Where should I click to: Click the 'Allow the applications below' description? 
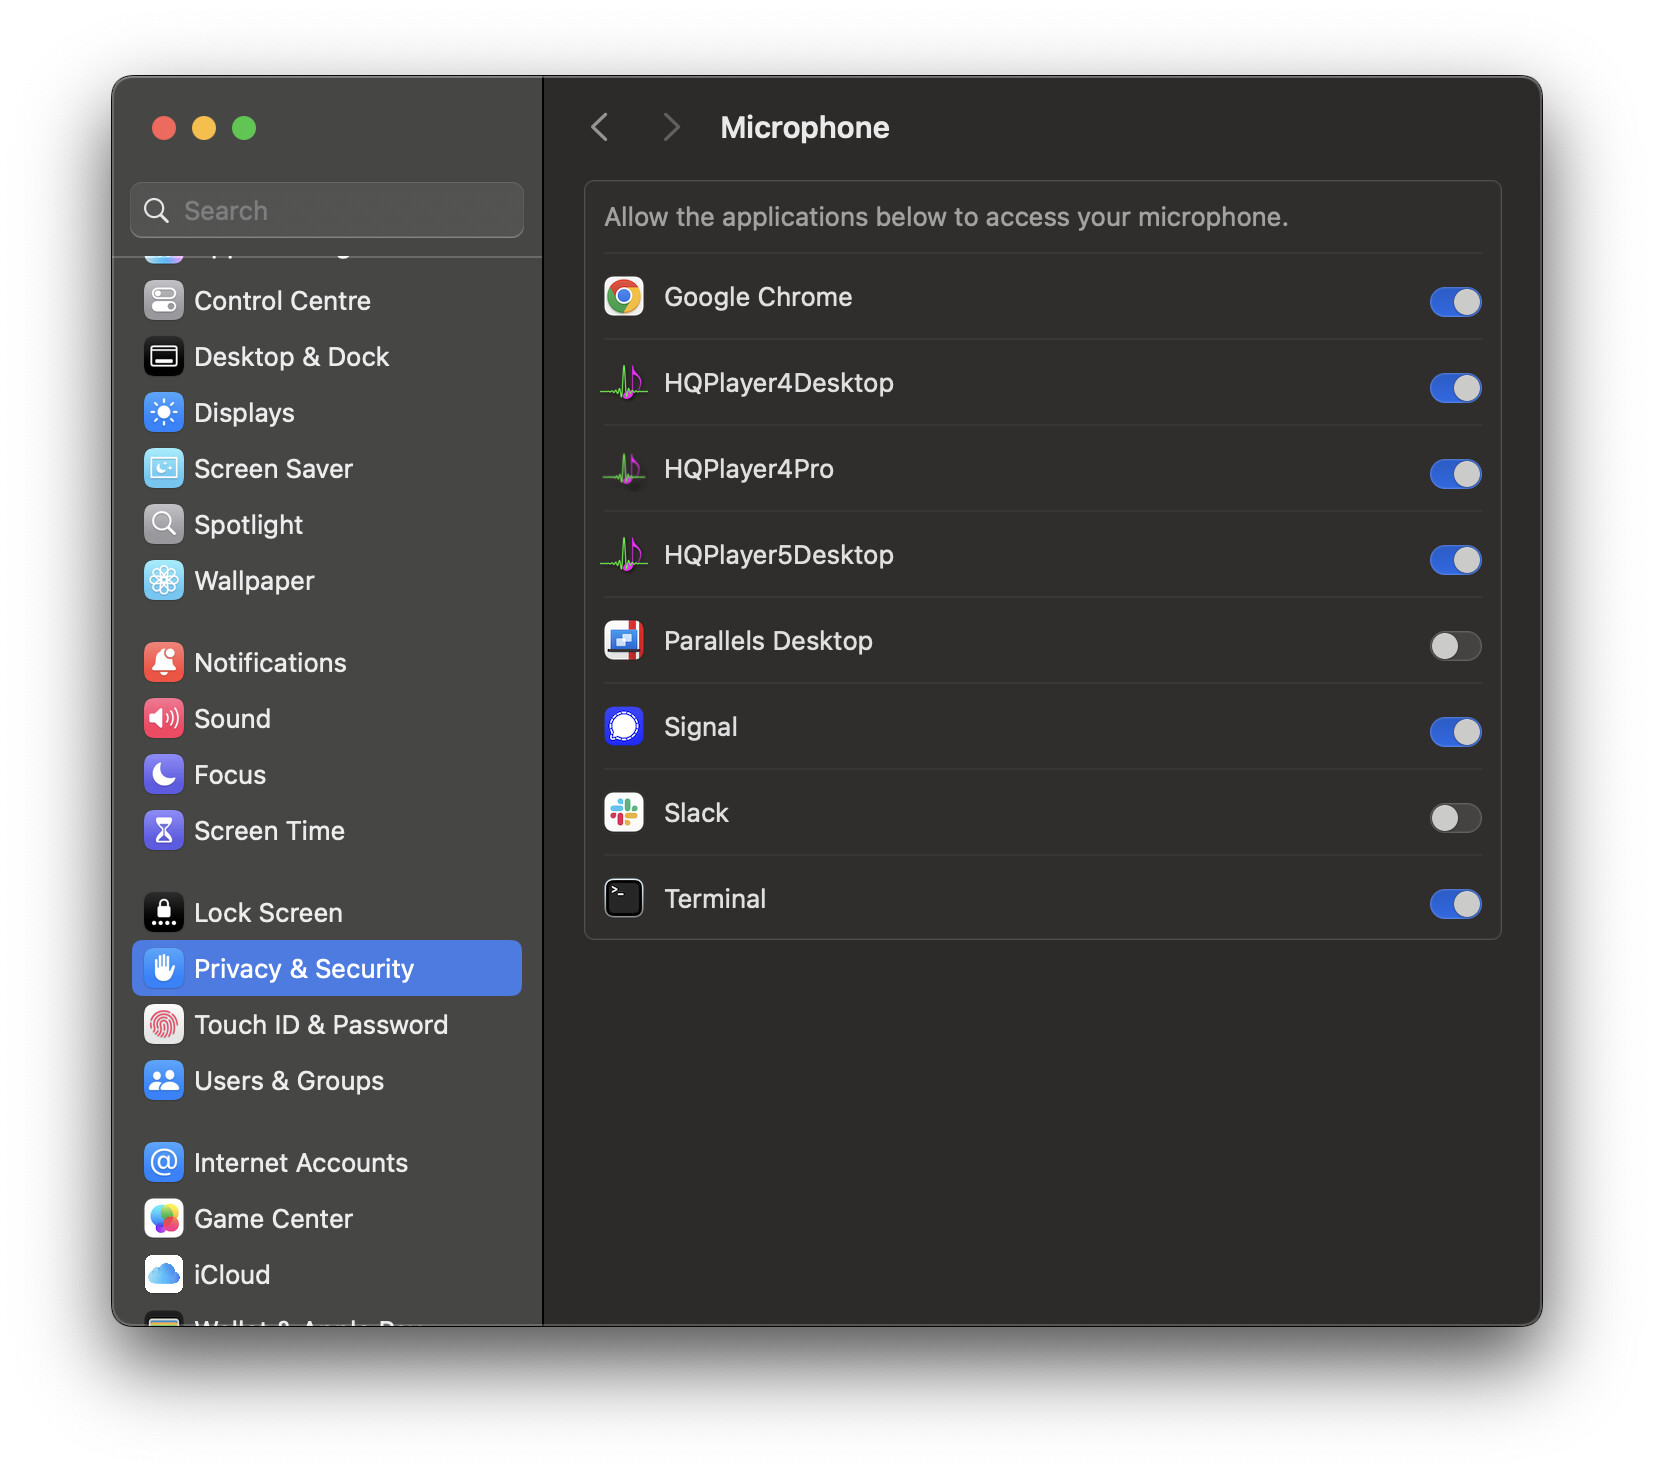pyautogui.click(x=947, y=217)
